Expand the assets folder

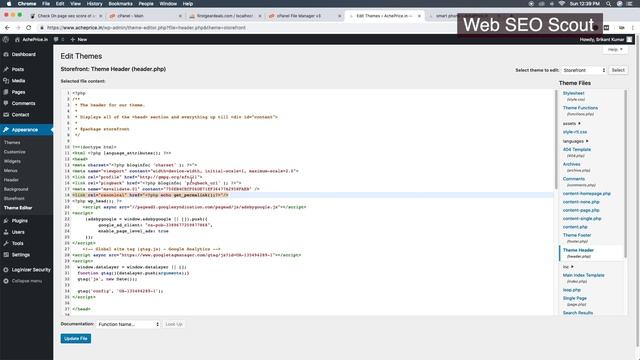point(571,124)
